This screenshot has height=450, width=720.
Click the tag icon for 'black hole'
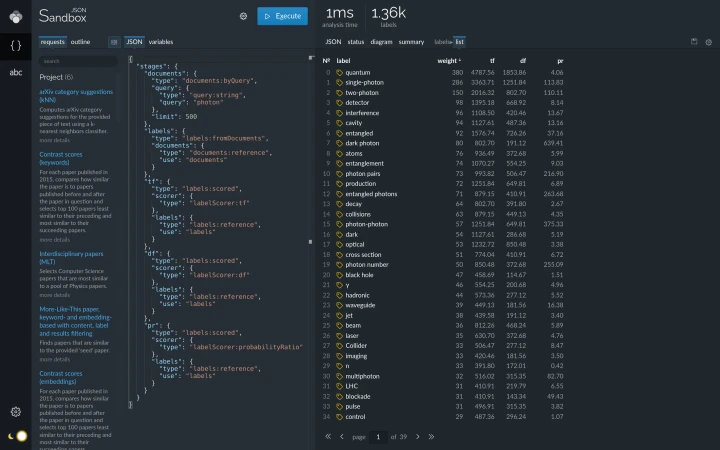(x=339, y=275)
